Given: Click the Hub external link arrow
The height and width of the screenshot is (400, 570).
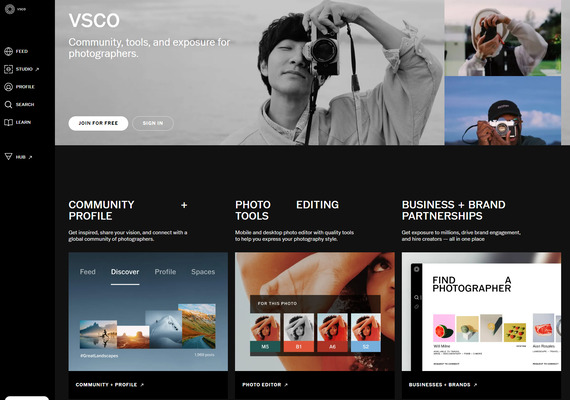Looking at the screenshot, I should (x=30, y=157).
